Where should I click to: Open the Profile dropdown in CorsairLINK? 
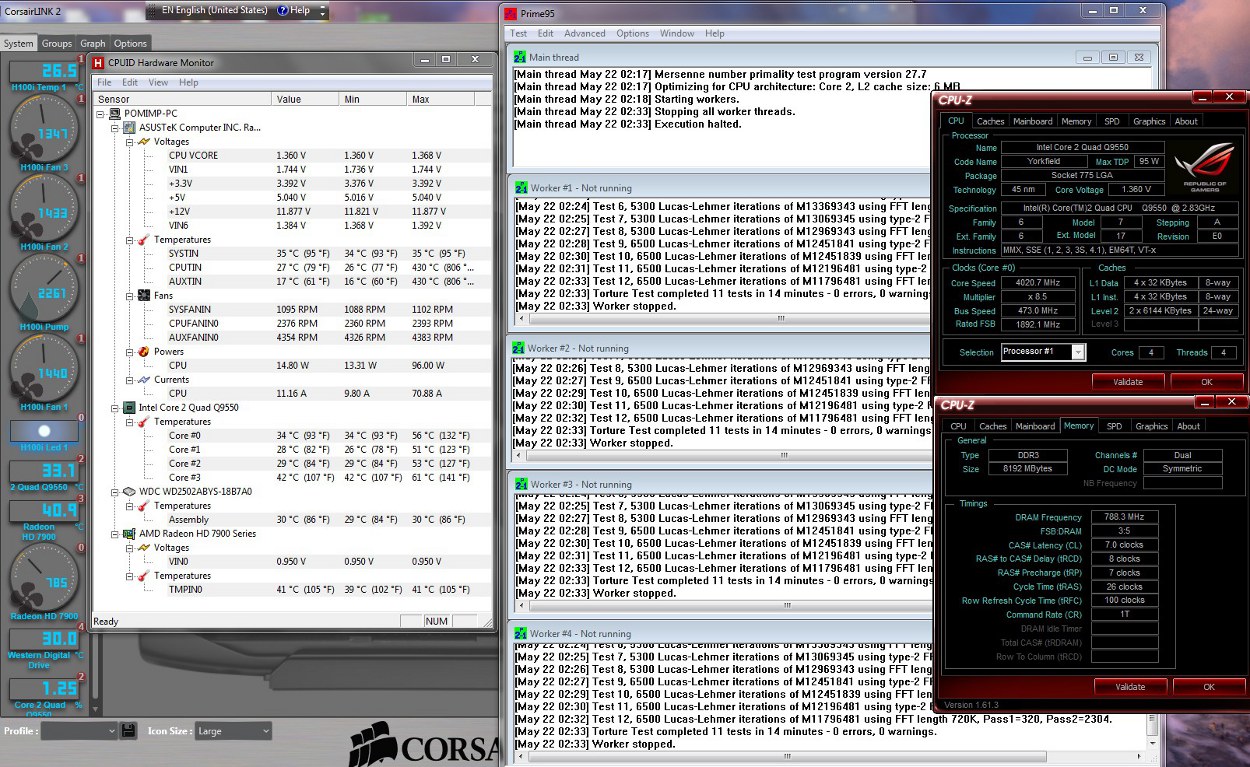tap(79, 731)
